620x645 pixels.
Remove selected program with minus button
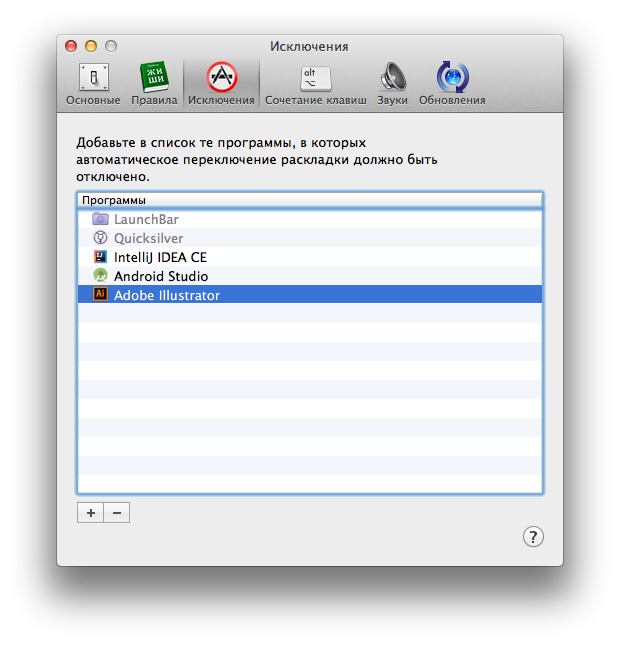117,513
